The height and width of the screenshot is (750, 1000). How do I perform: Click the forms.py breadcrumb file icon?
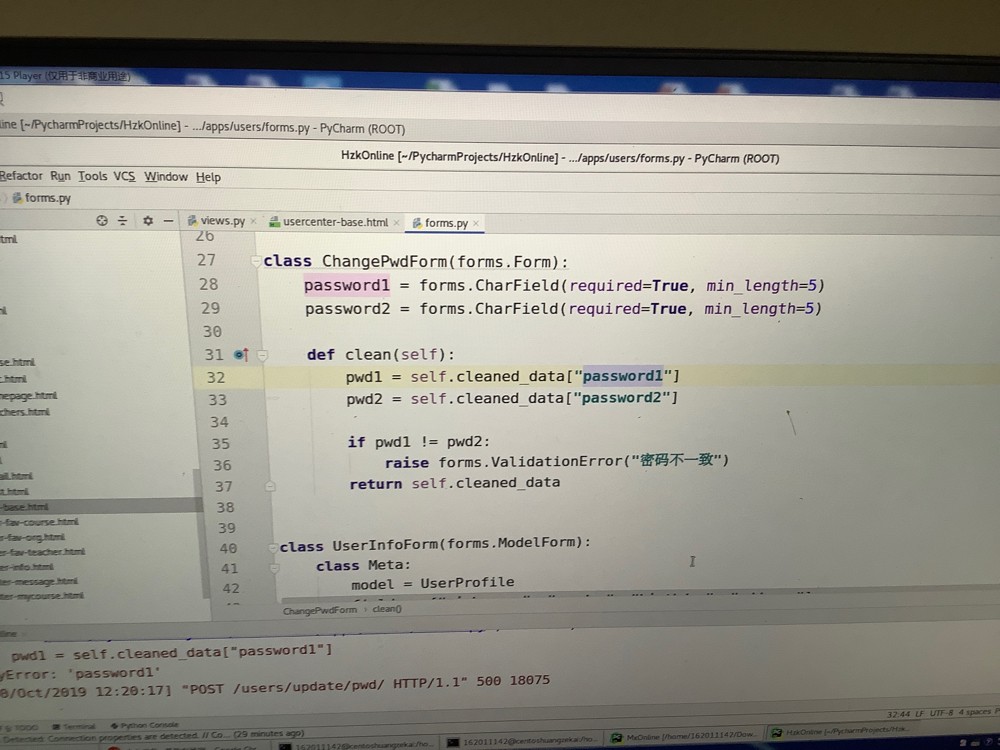click(x=17, y=198)
